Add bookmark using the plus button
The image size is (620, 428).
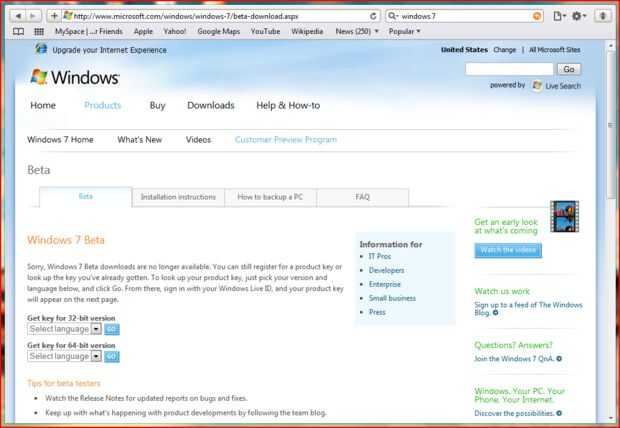tap(54, 16)
